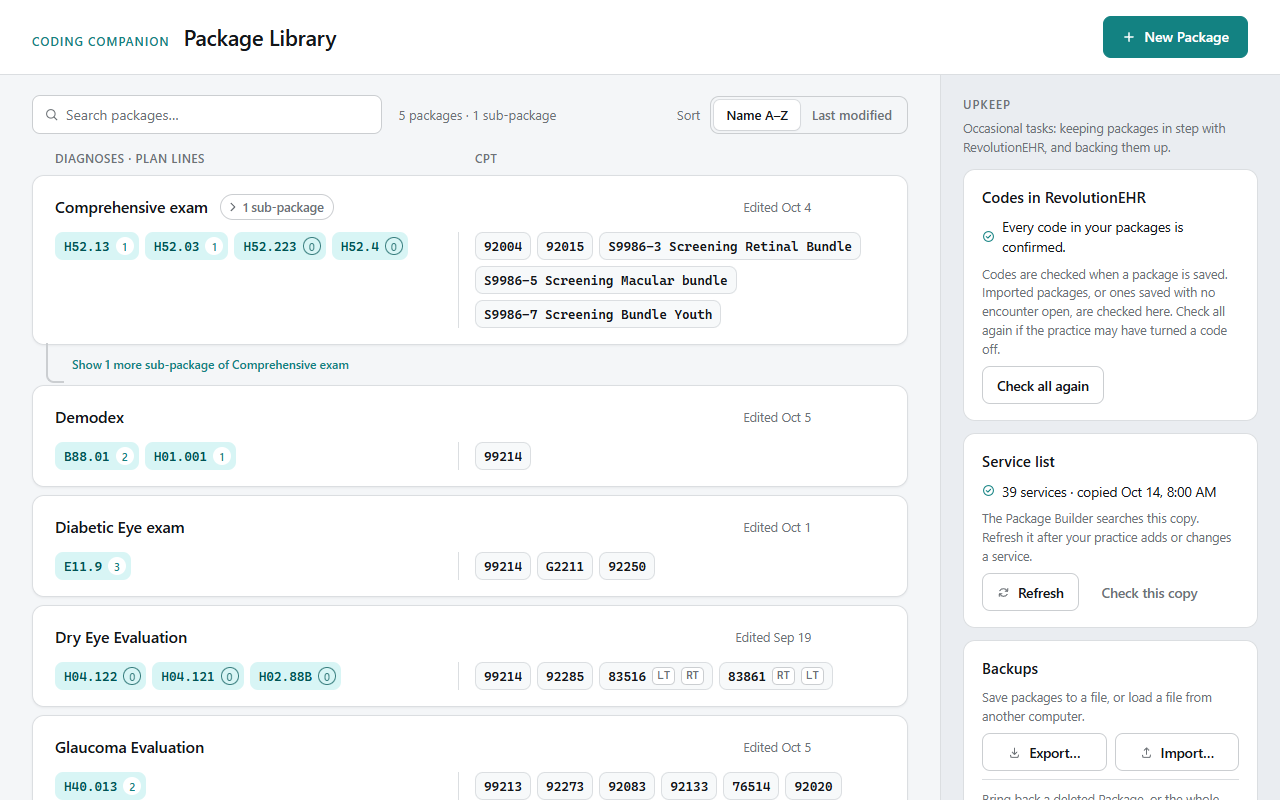Refresh the service list
1280x800 pixels.
point(1030,592)
